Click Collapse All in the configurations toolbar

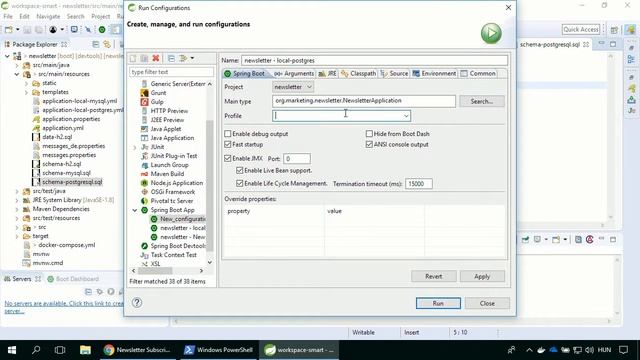(171, 58)
